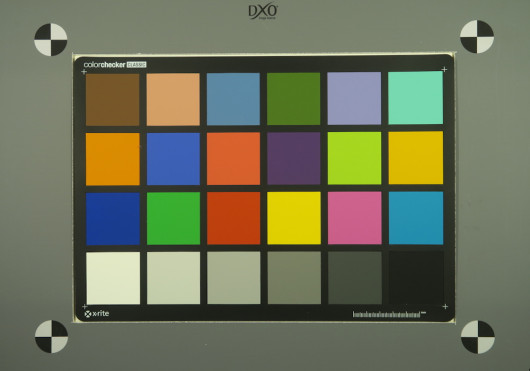Click the top-left checkered registration target
The image size is (530, 371).
(x=51, y=40)
